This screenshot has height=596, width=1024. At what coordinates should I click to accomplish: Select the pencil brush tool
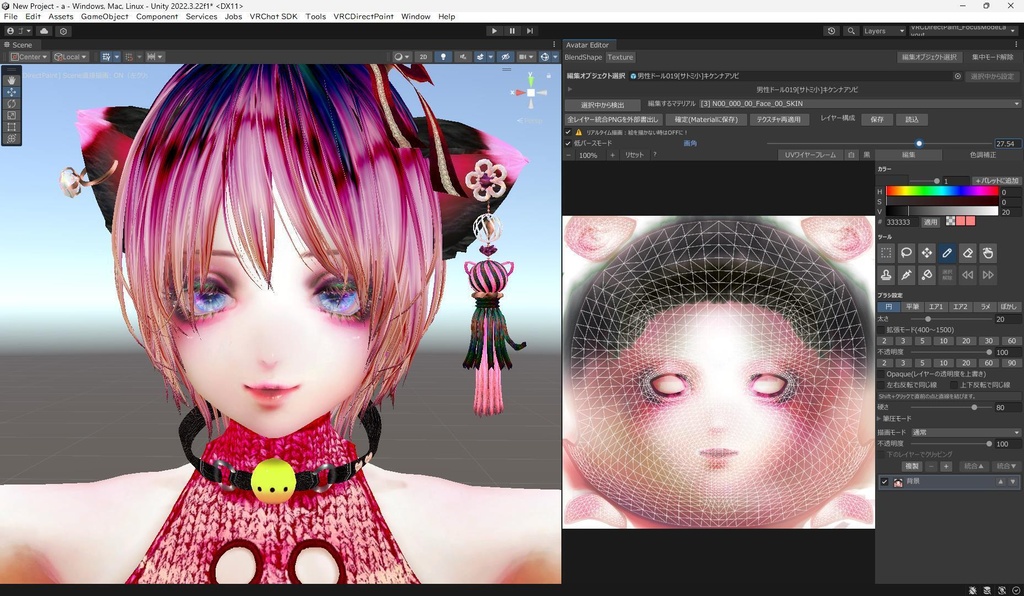click(x=947, y=253)
